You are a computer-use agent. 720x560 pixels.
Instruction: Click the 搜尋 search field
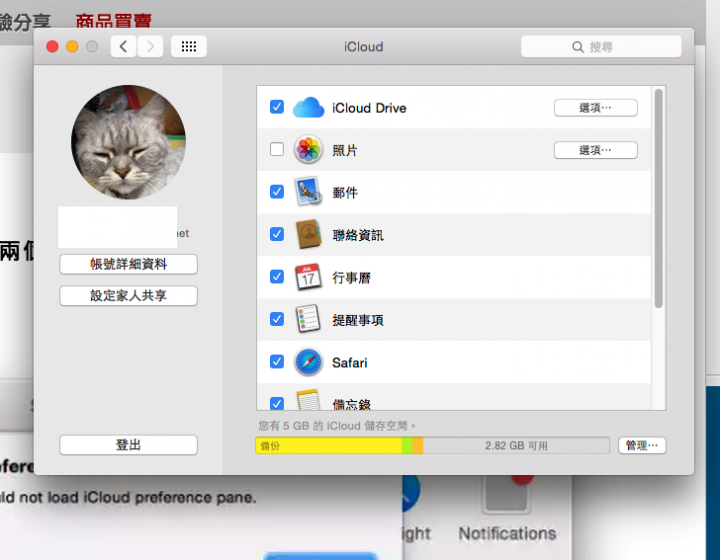[x=601, y=47]
